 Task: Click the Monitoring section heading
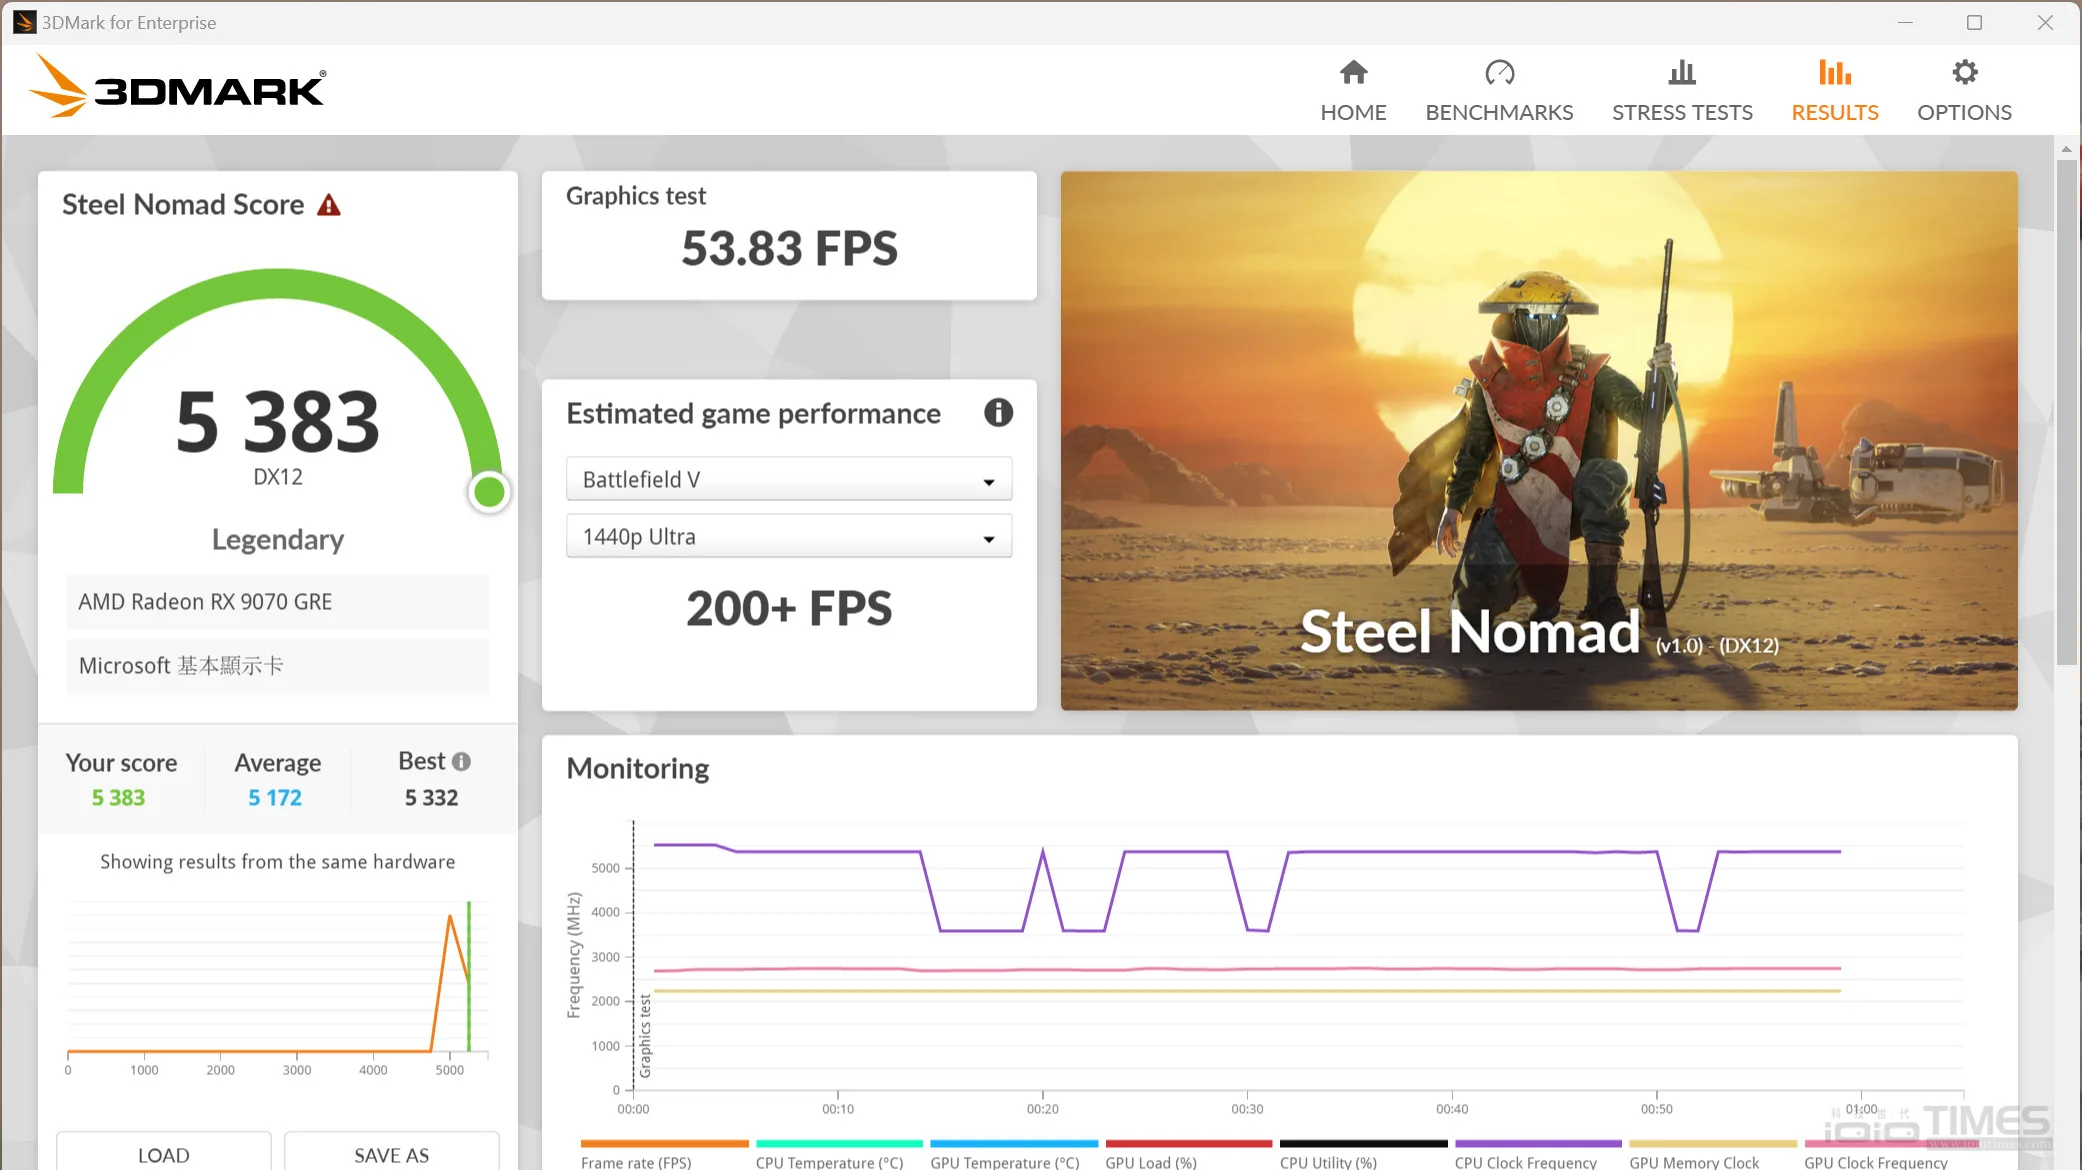638,768
